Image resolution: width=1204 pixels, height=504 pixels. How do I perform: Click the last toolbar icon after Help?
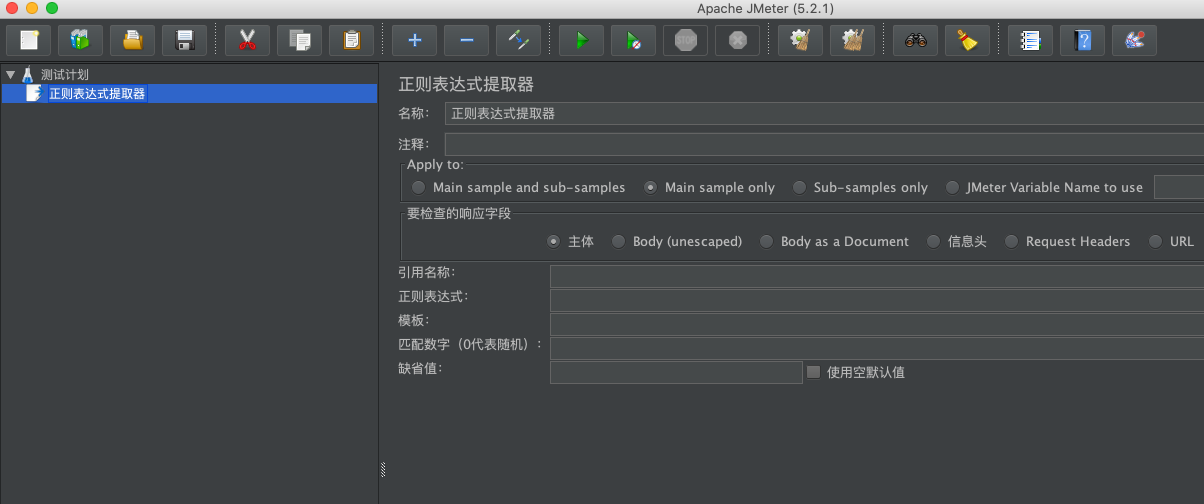click(x=1134, y=40)
